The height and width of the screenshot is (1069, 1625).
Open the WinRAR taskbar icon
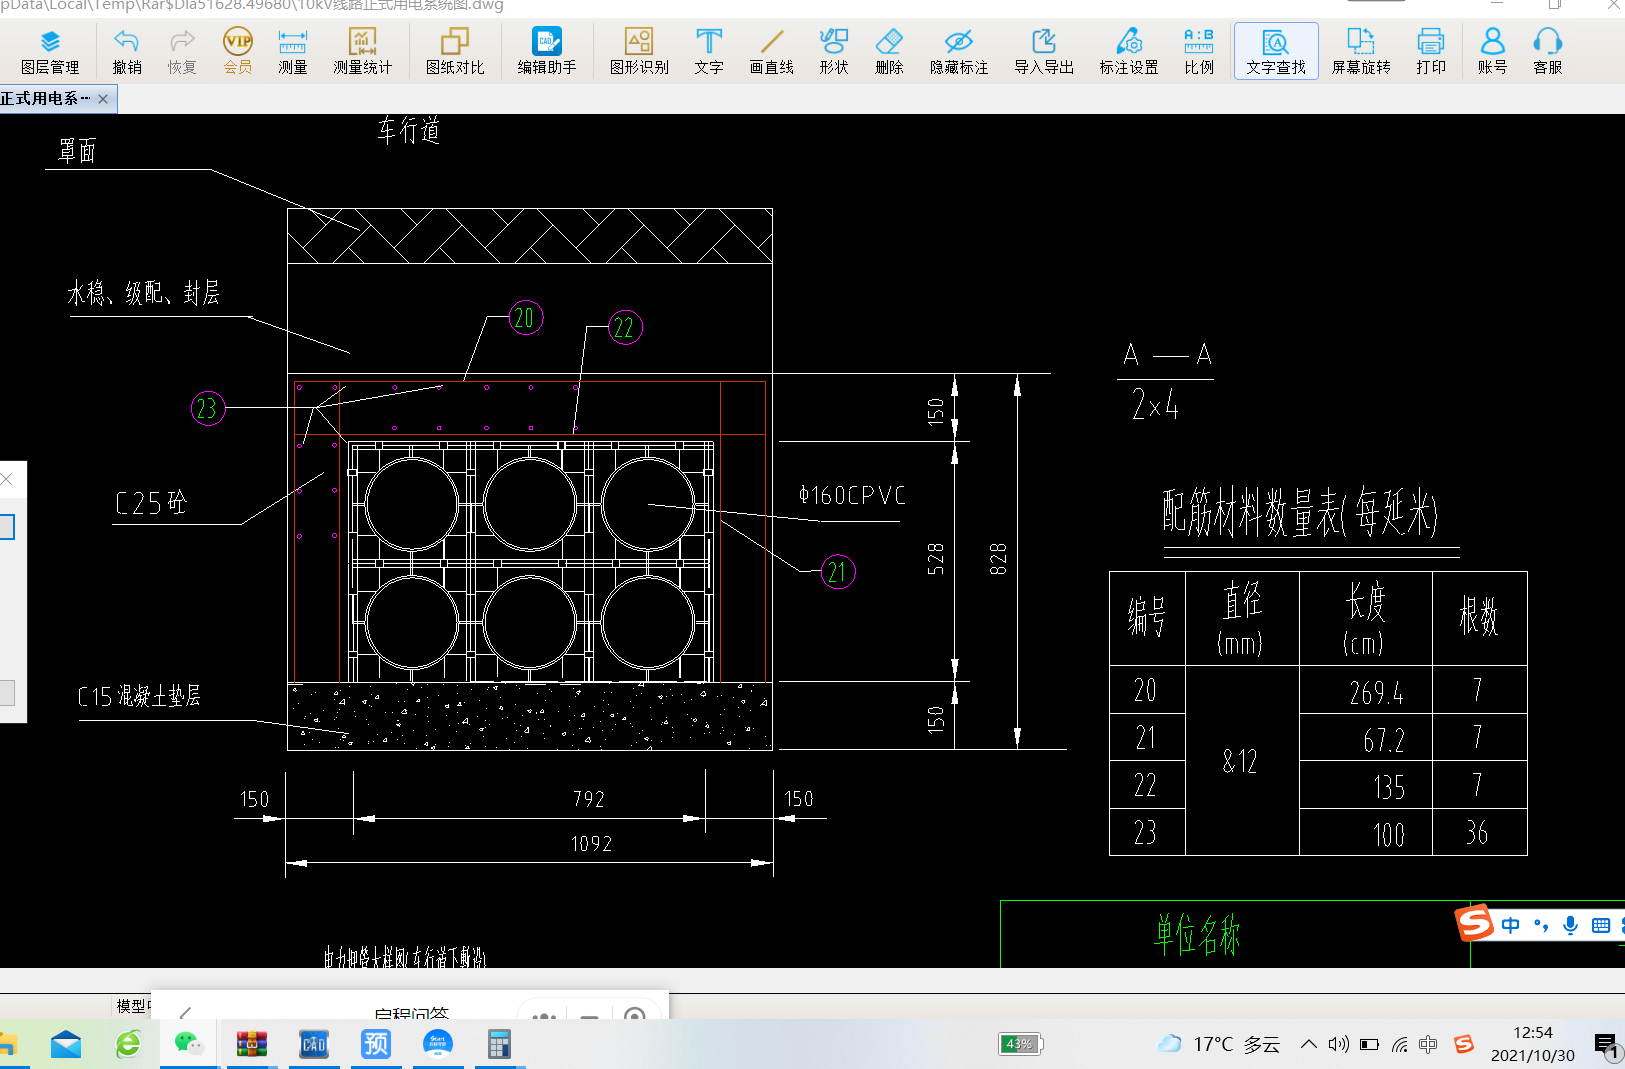[252, 1044]
